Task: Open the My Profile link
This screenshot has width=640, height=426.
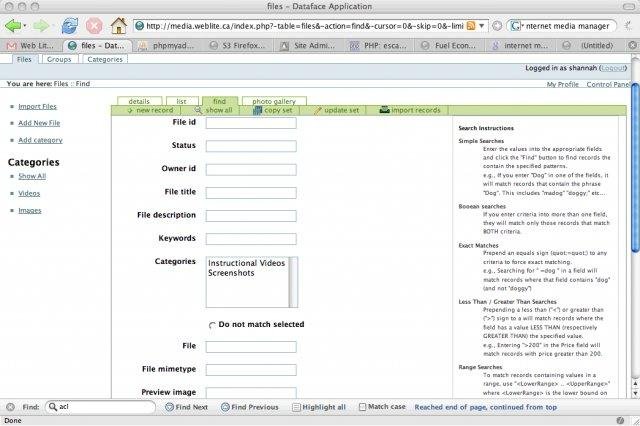Action: [x=562, y=84]
